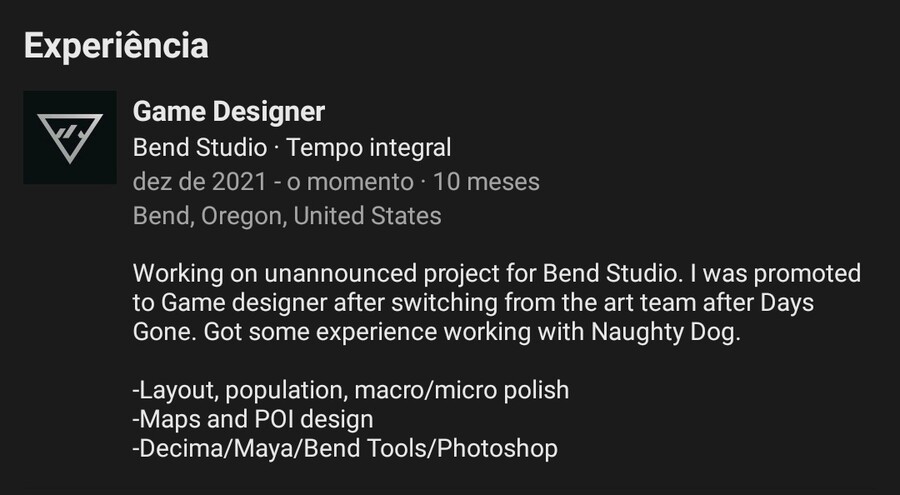
Task: Click the Tempo integral employment type text
Action: pos(368,148)
